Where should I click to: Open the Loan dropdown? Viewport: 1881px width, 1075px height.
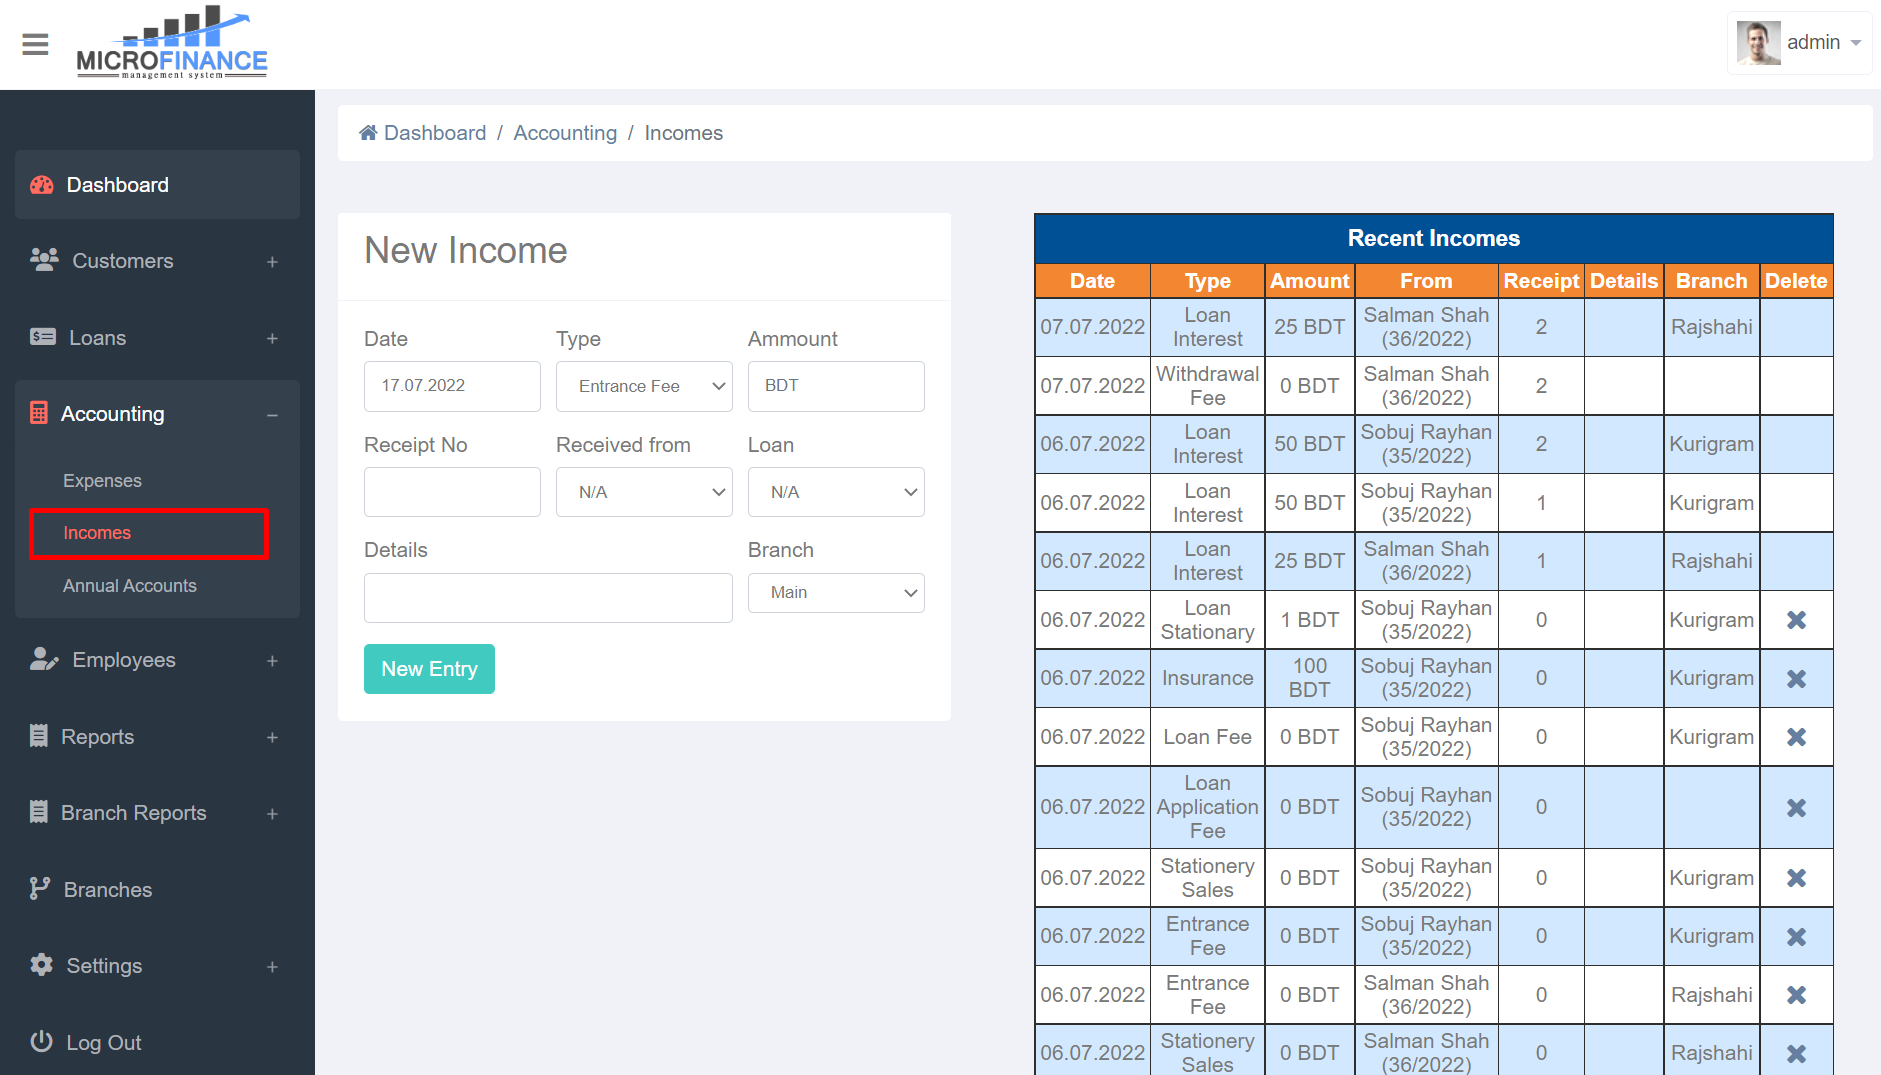pyautogui.click(x=836, y=492)
